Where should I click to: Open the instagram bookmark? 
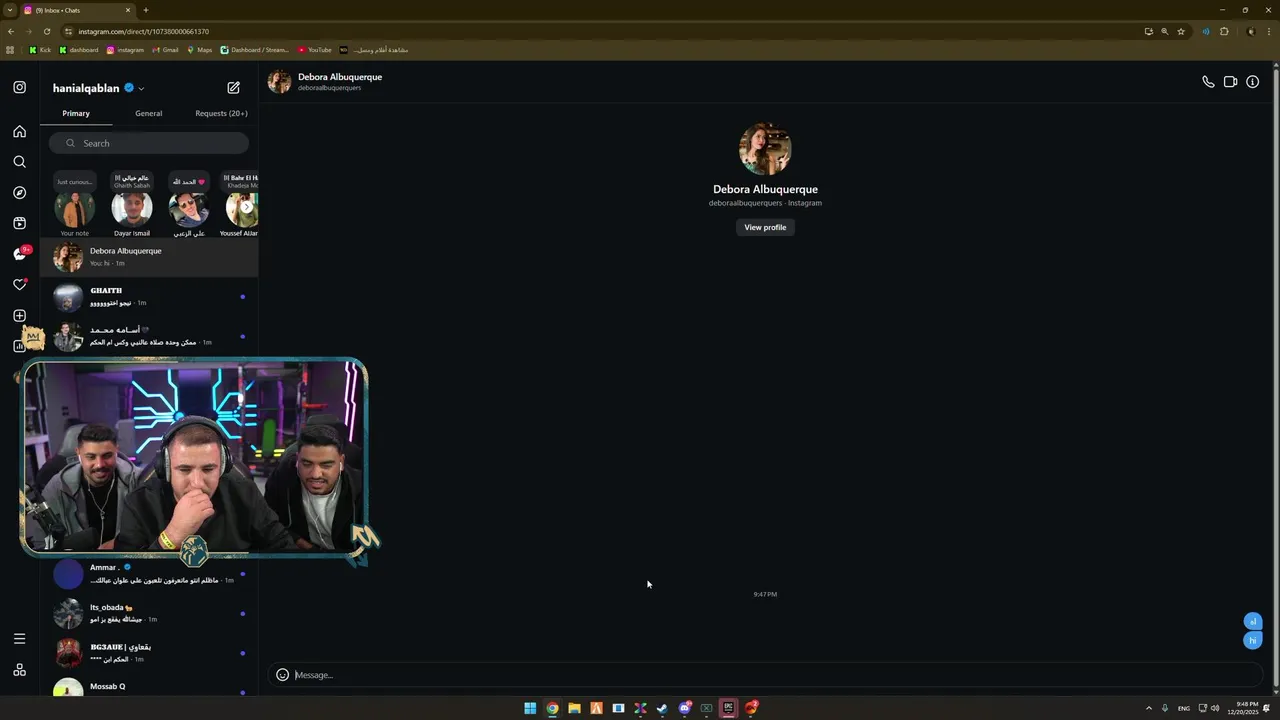tap(125, 50)
